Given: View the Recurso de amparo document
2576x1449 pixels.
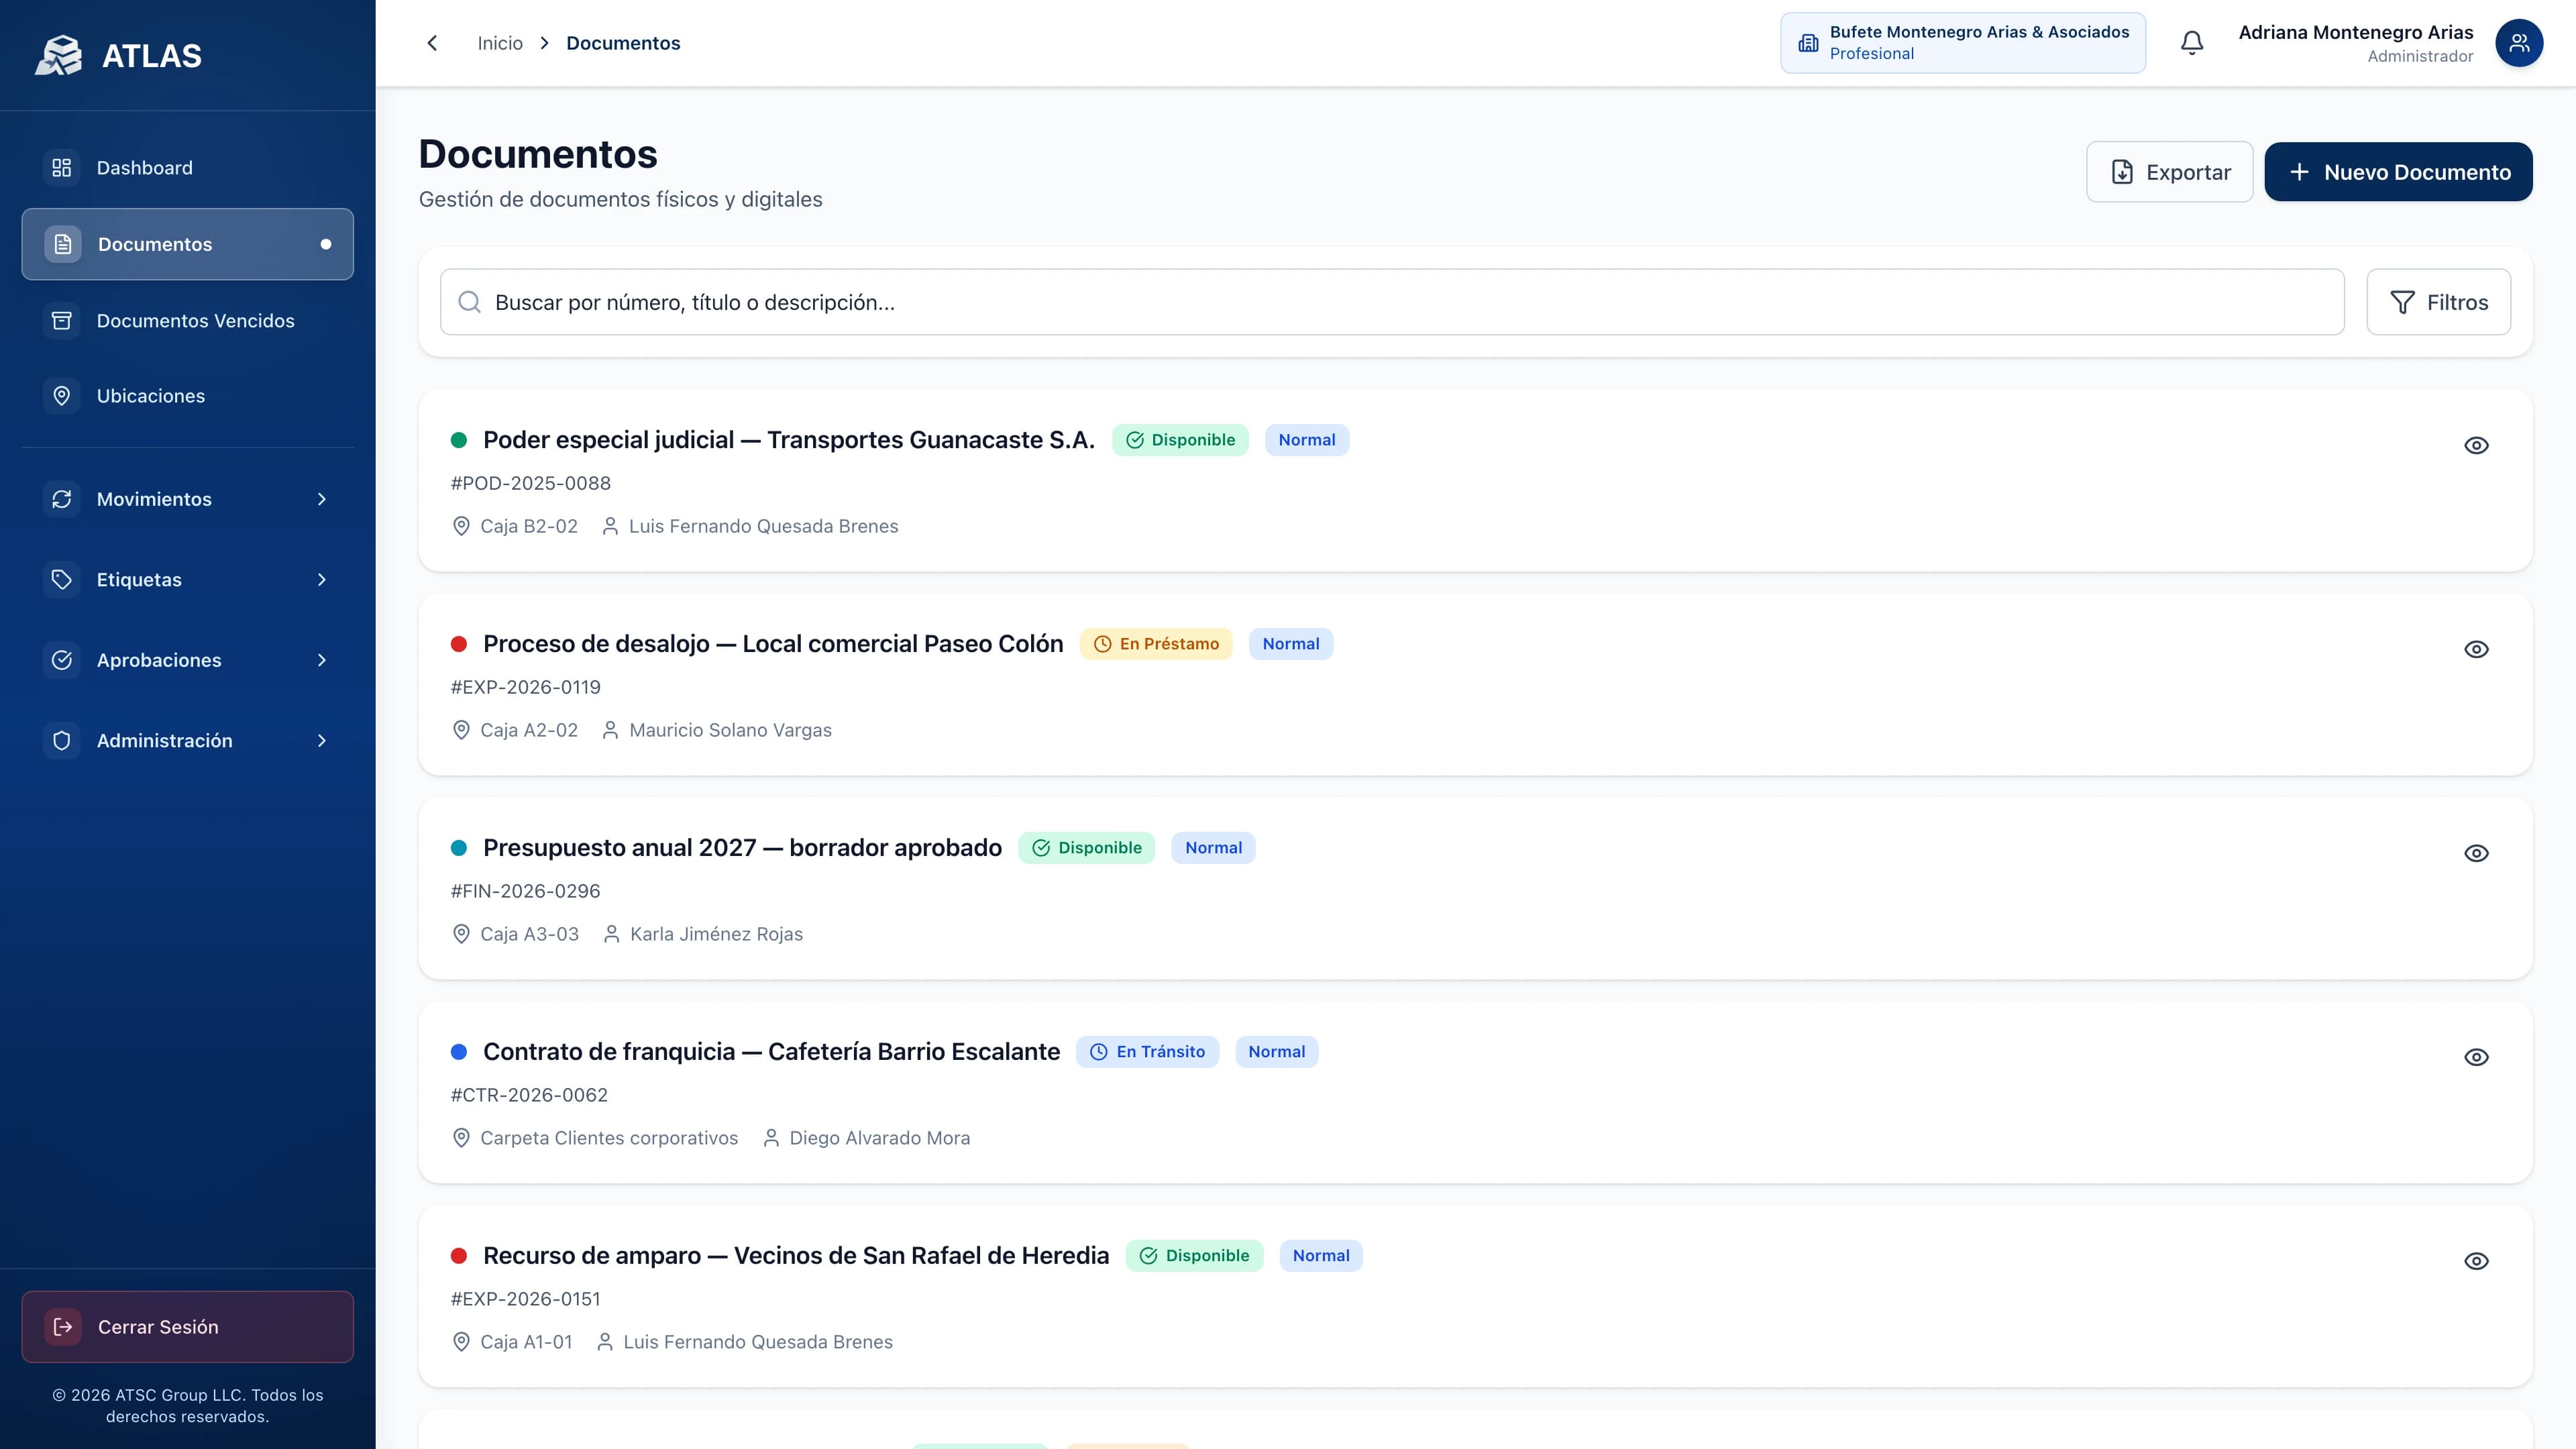Looking at the screenshot, I should pos(2476,1261).
